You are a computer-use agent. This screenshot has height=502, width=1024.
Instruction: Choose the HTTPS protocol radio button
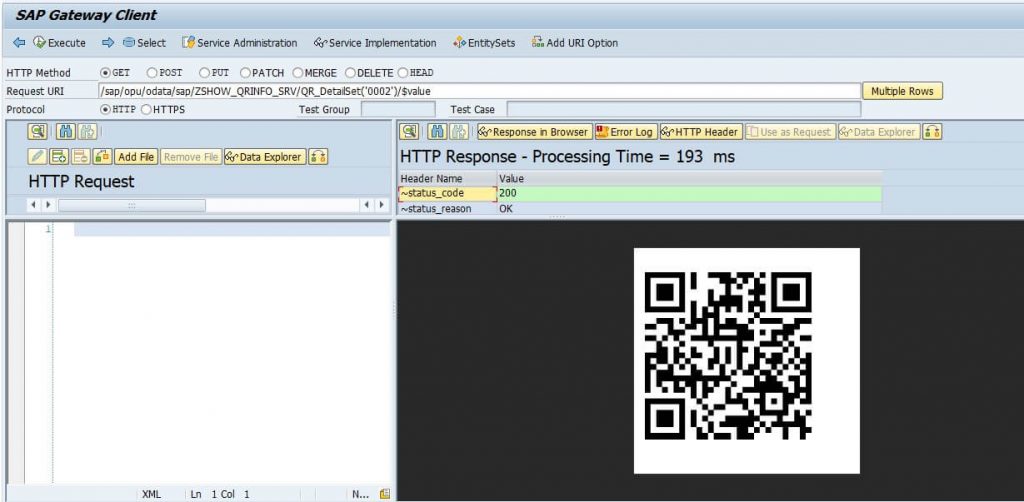coord(146,110)
